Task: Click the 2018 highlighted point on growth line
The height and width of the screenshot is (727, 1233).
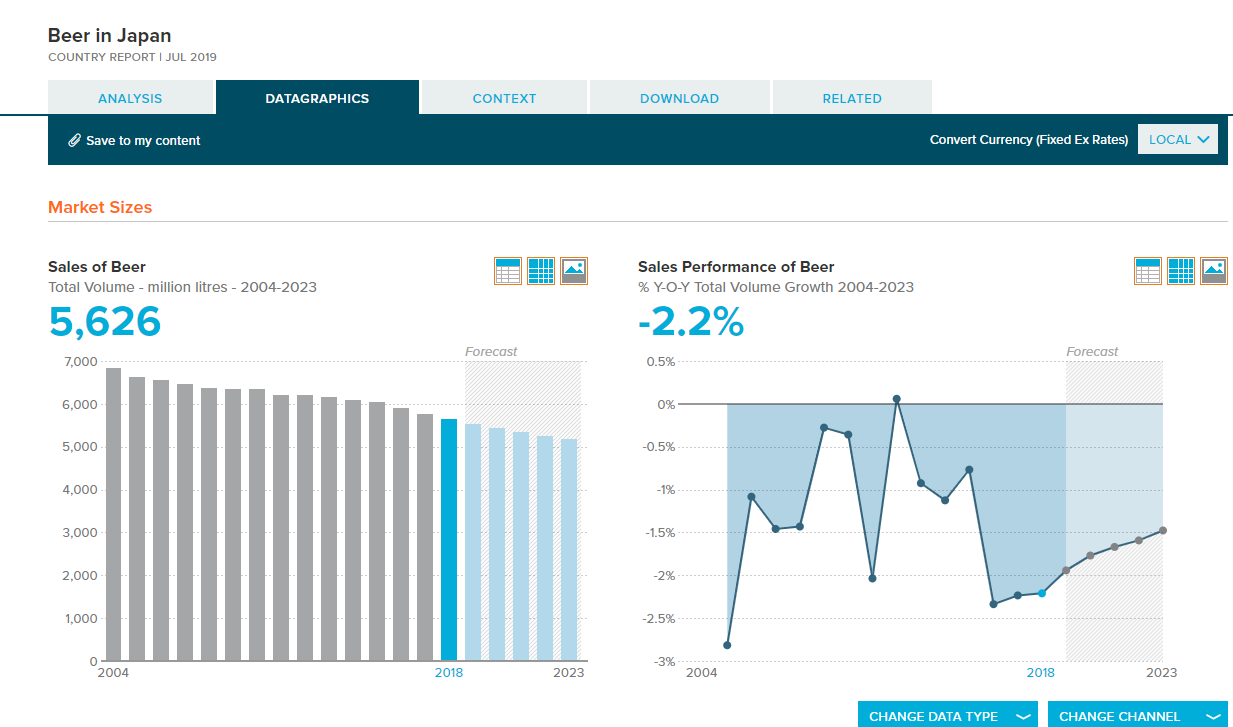Action: tap(1041, 593)
